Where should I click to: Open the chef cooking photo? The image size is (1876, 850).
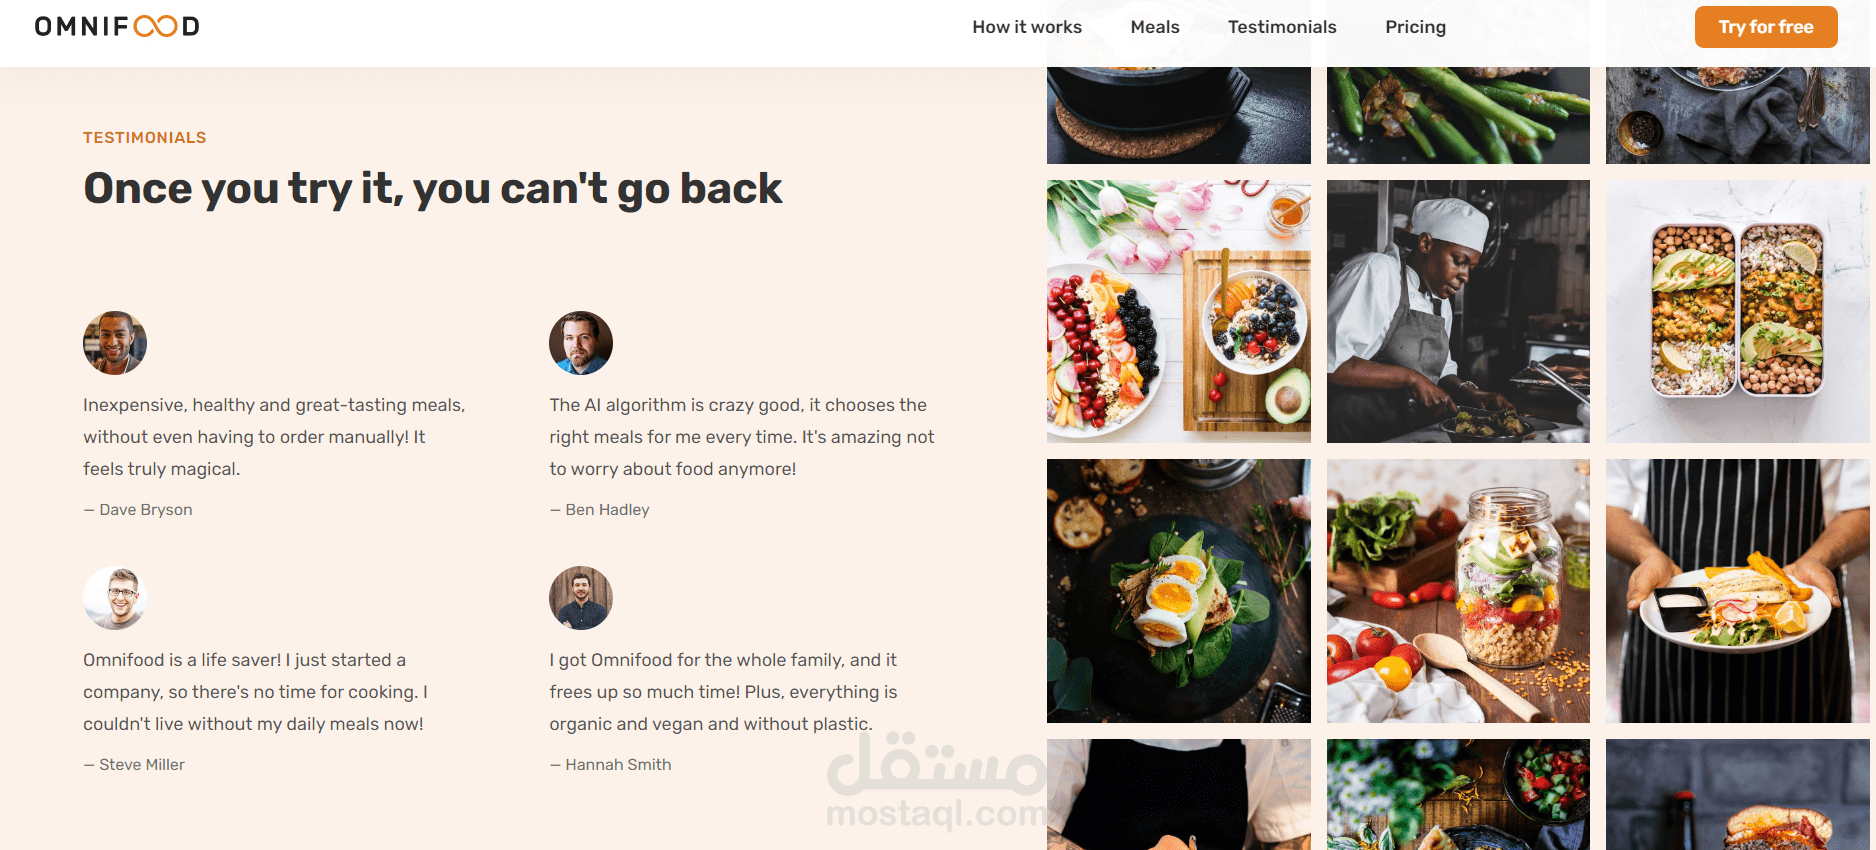[x=1458, y=311]
